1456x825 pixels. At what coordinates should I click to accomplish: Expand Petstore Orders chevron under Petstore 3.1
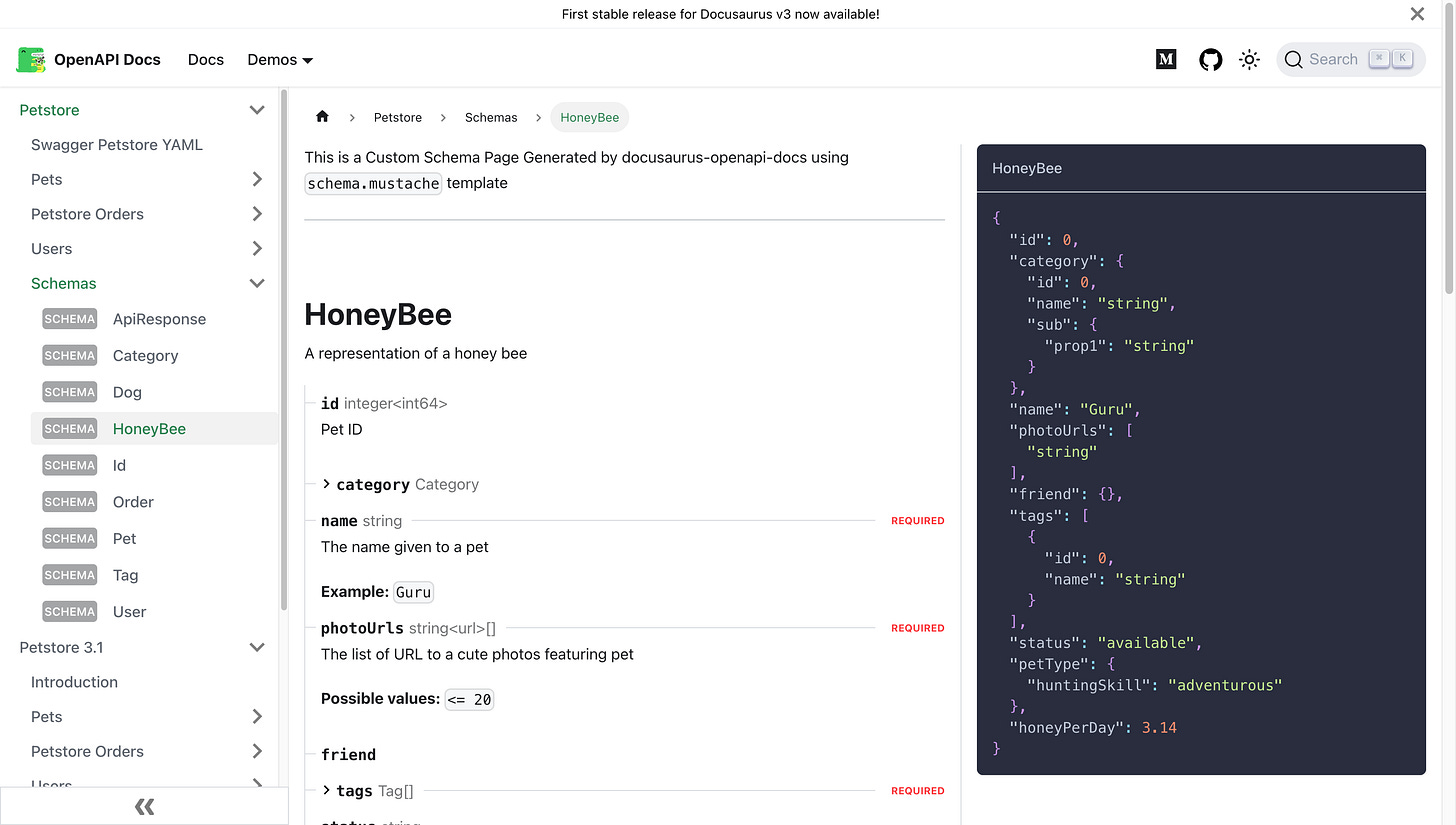(x=257, y=751)
